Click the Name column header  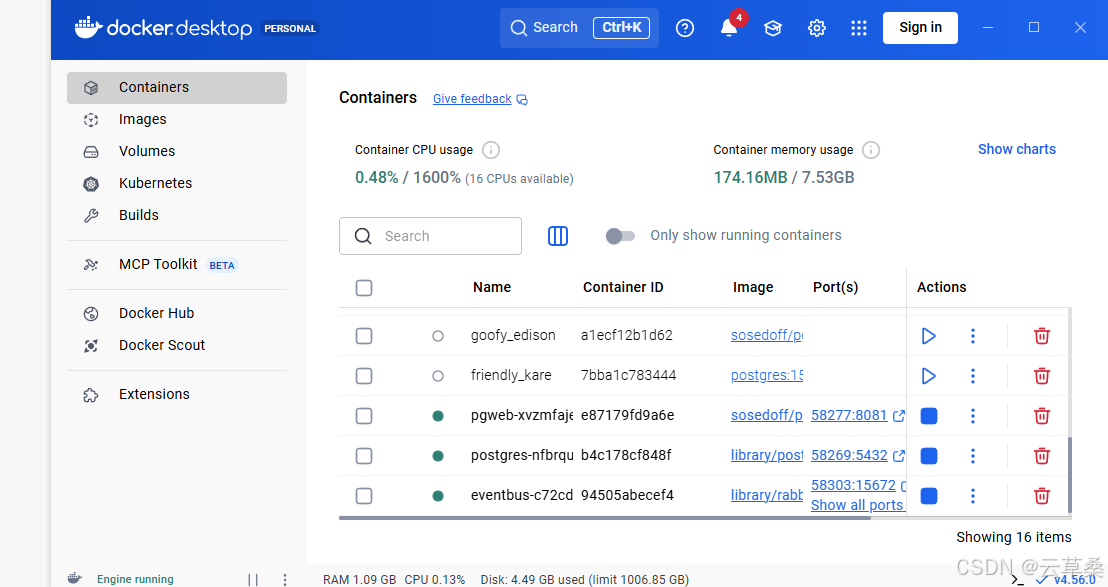(x=492, y=287)
